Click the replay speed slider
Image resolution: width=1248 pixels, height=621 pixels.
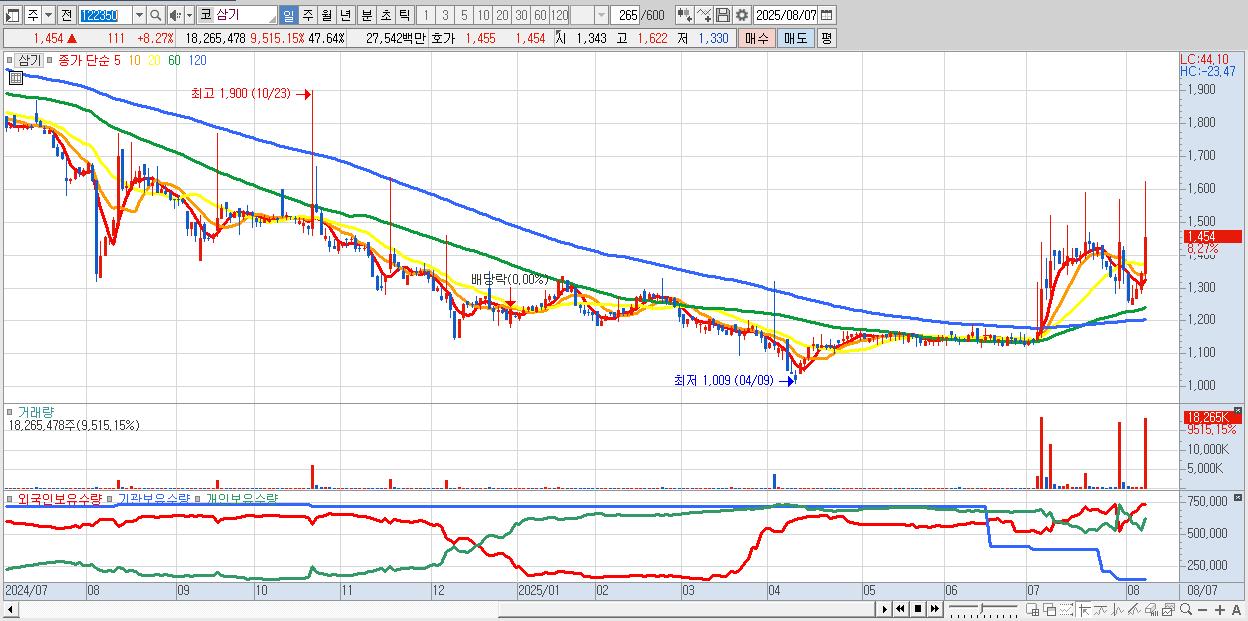(x=984, y=609)
